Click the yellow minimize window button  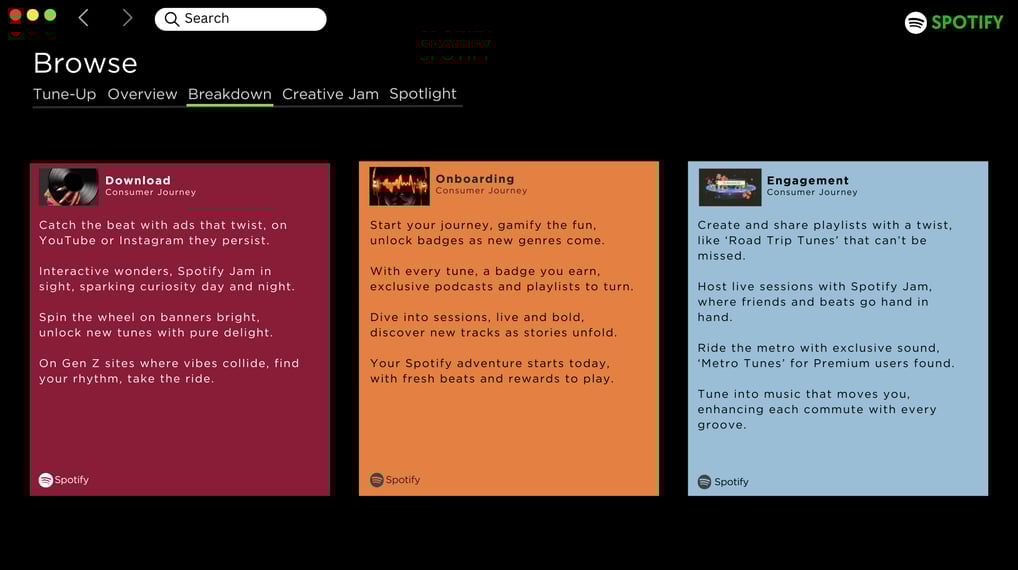[32, 15]
